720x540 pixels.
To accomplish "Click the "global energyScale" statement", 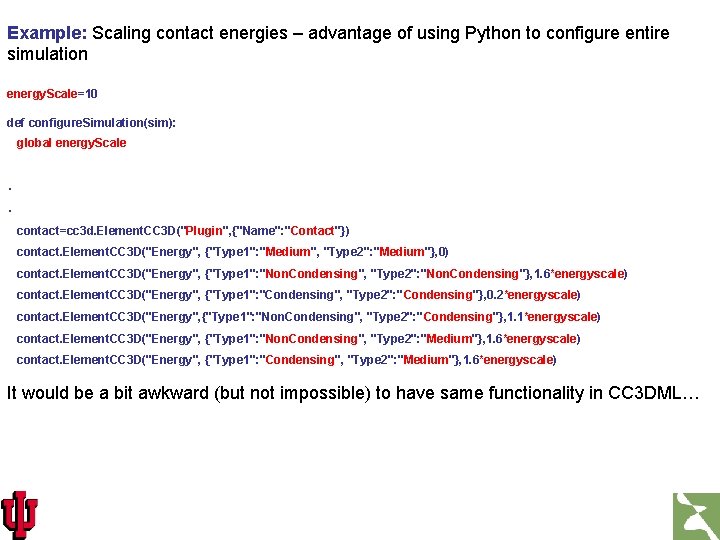I will point(71,143).
